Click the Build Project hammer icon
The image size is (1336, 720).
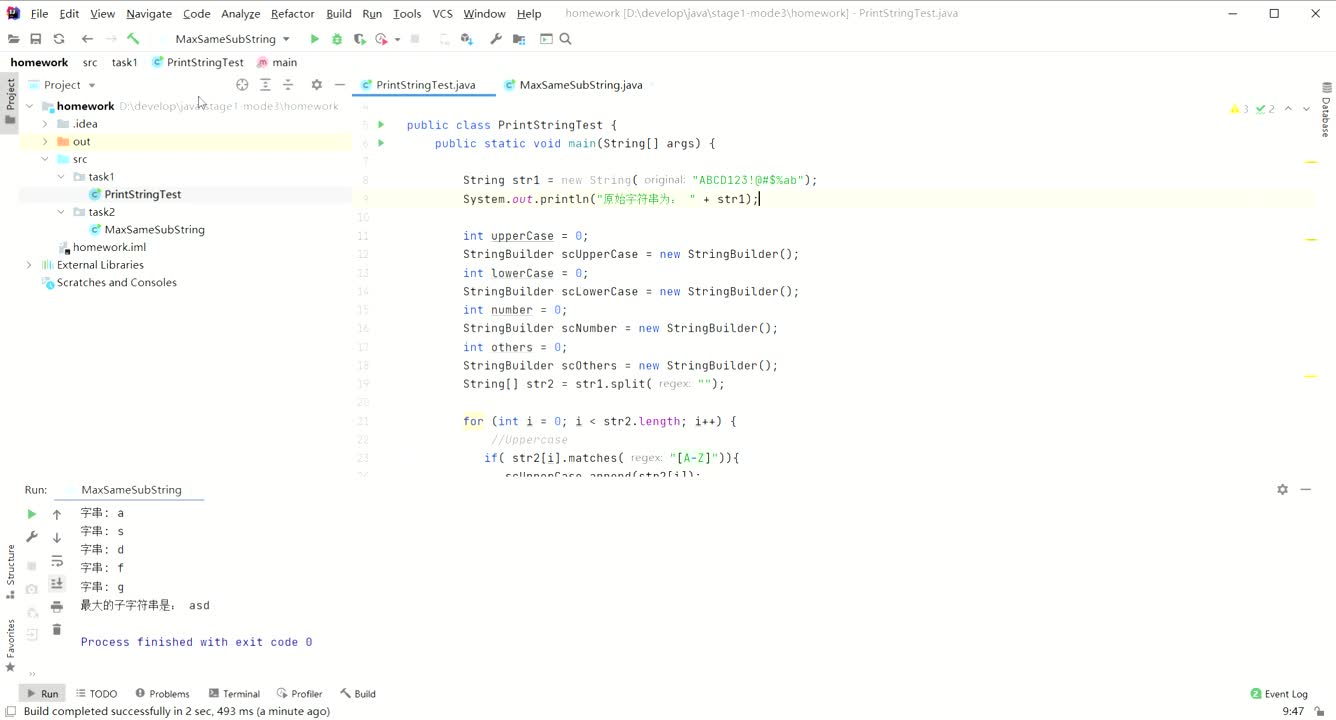click(133, 39)
